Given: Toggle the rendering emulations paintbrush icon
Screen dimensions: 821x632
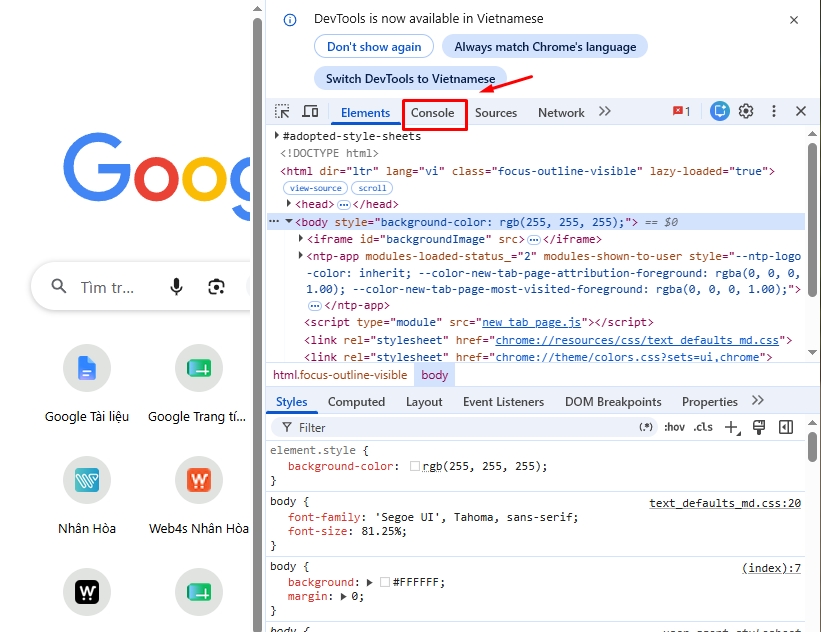Looking at the screenshot, I should point(759,427).
